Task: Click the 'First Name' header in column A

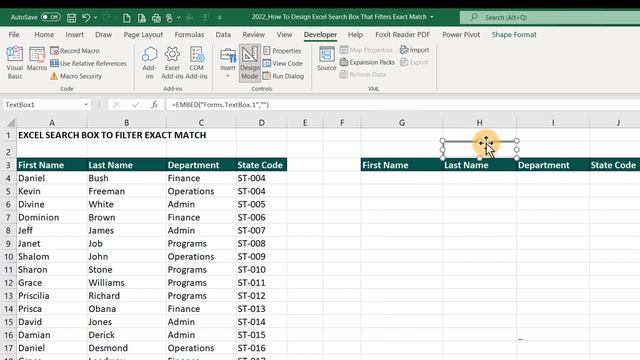Action: pyautogui.click(x=52, y=165)
